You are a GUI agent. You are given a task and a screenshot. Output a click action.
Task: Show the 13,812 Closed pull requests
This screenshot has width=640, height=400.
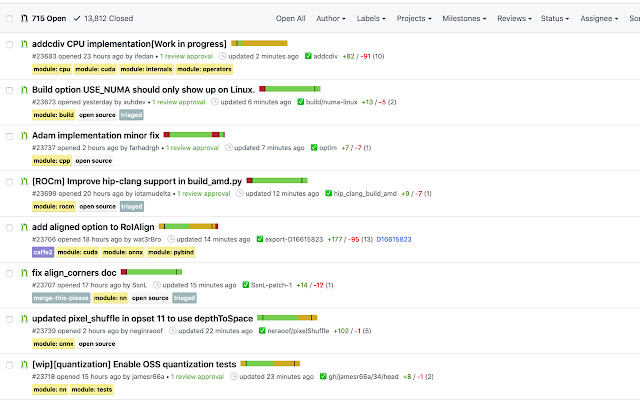tap(103, 18)
